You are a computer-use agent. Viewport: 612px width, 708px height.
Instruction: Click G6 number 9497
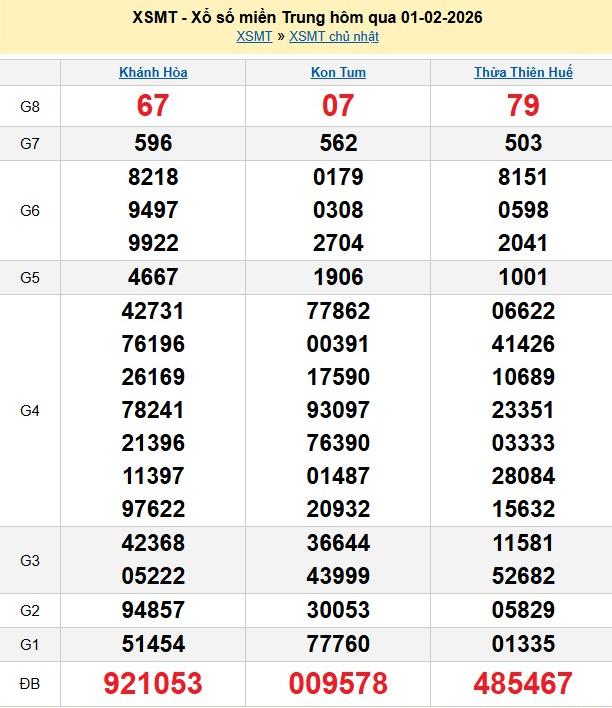click(153, 210)
